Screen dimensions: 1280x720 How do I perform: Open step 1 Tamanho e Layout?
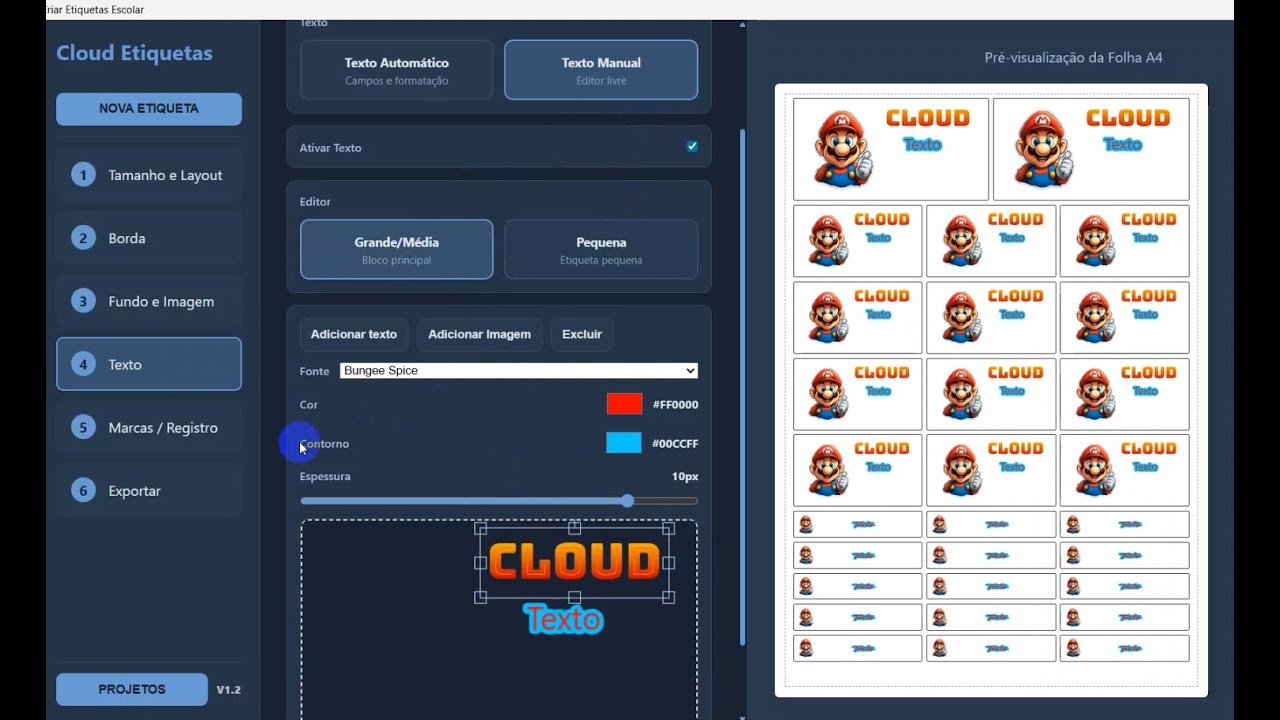(149, 175)
